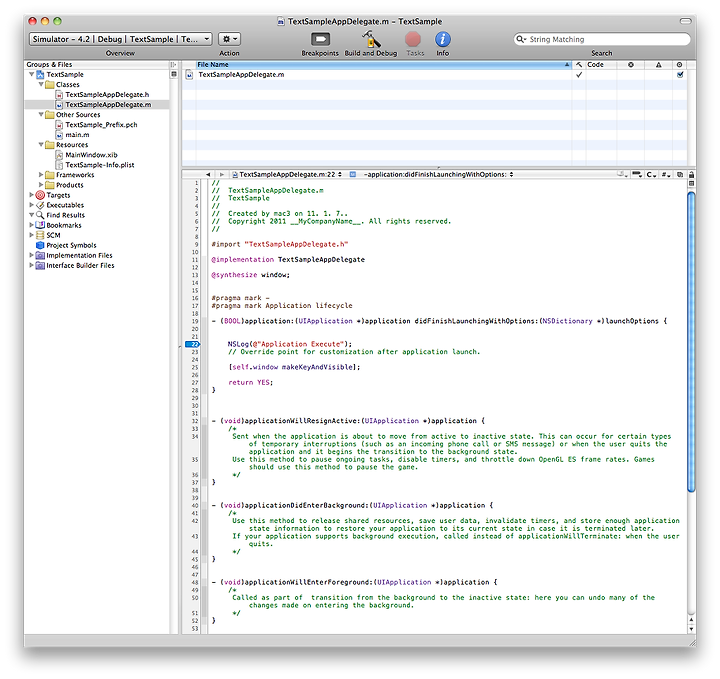The height and width of the screenshot is (679, 720).
Task: Toggle breakpoint marker at line 22
Action: pos(193,344)
